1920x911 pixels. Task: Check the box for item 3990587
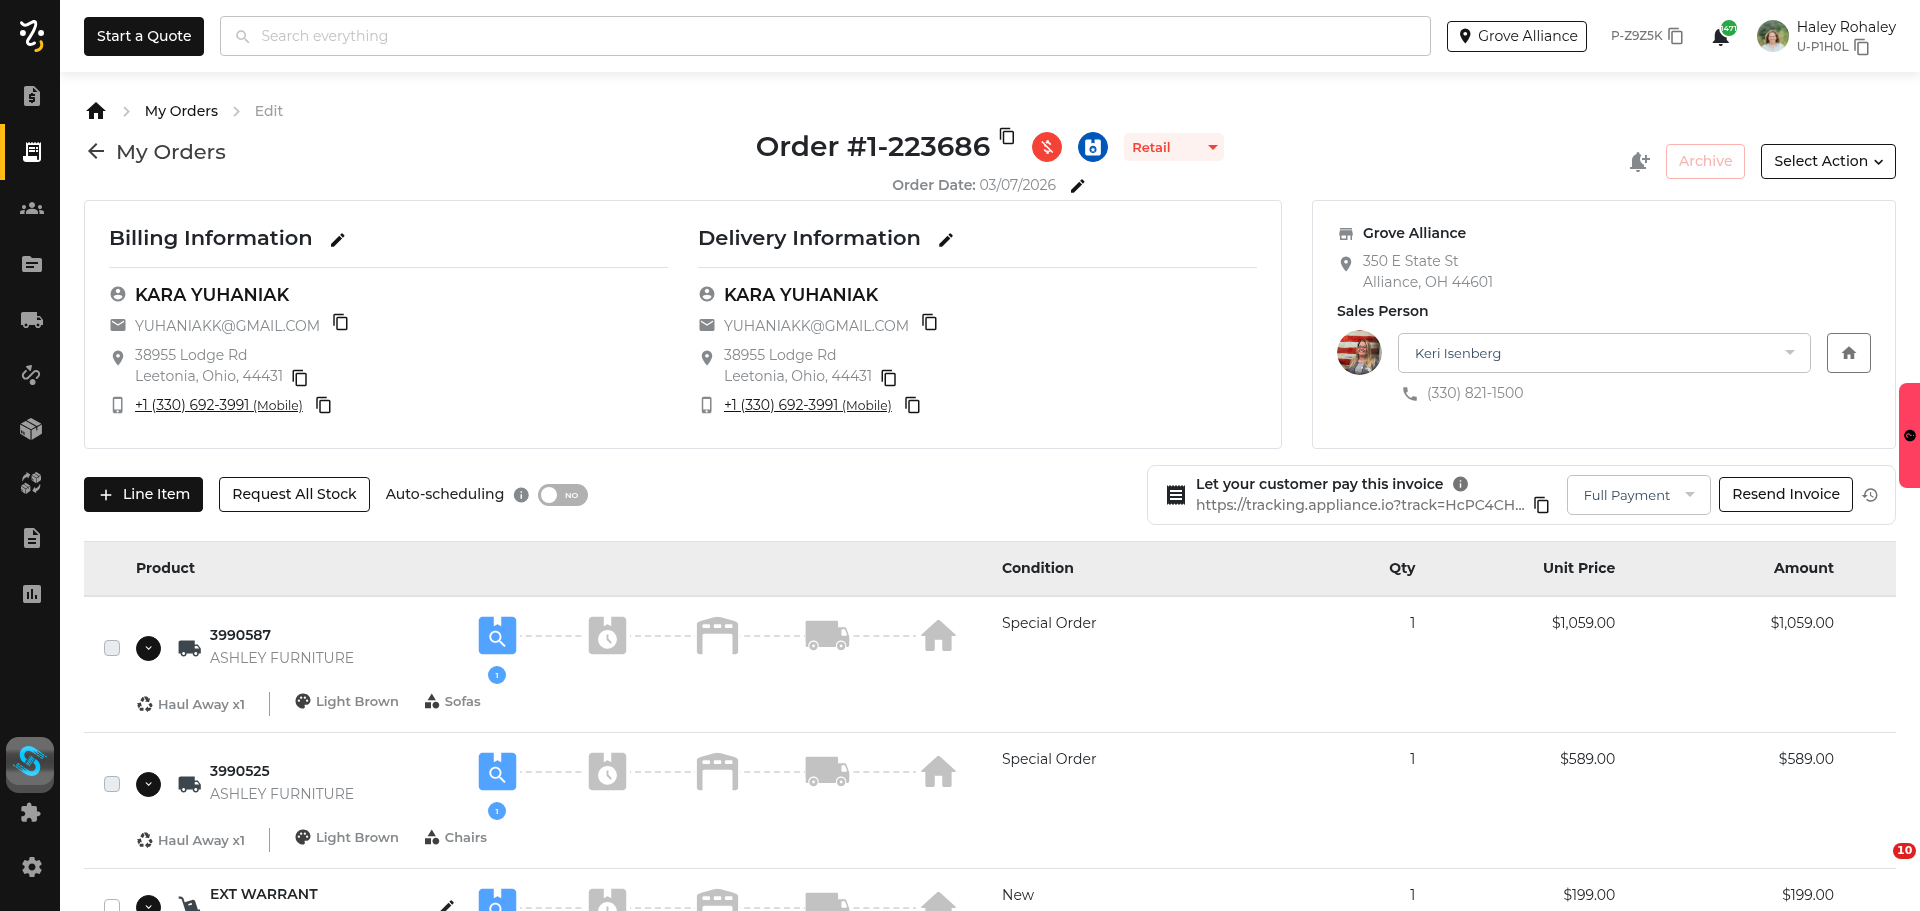(x=112, y=648)
